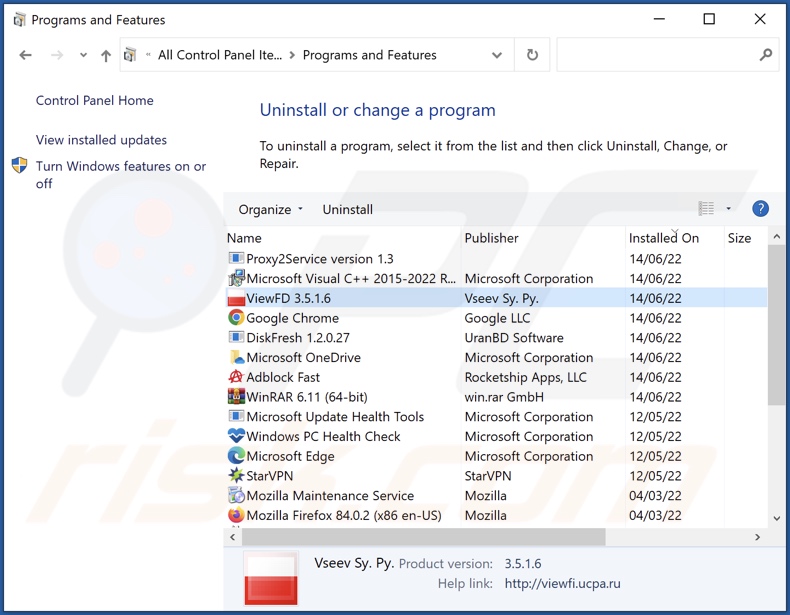Click the Microsoft Update Health Tools icon

coord(236,417)
